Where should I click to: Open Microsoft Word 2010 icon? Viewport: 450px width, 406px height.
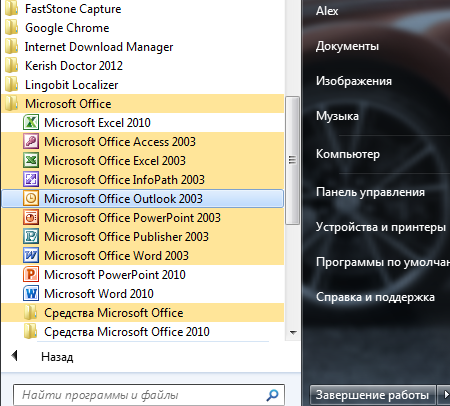point(31,293)
